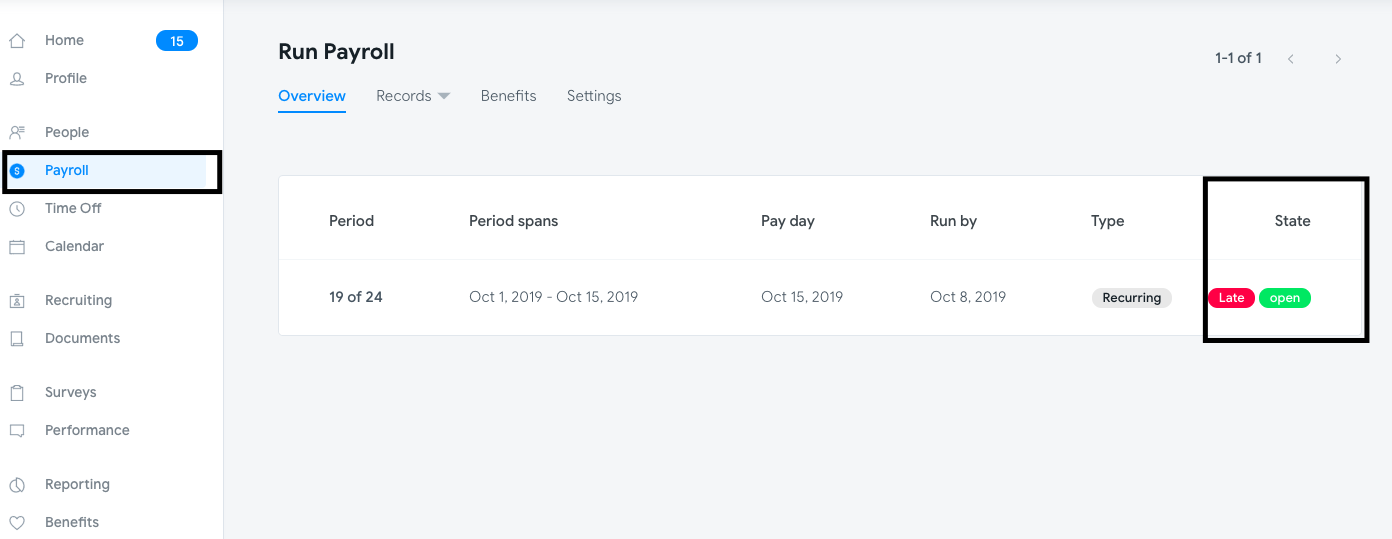Click the Payroll dollar icon

(17, 171)
